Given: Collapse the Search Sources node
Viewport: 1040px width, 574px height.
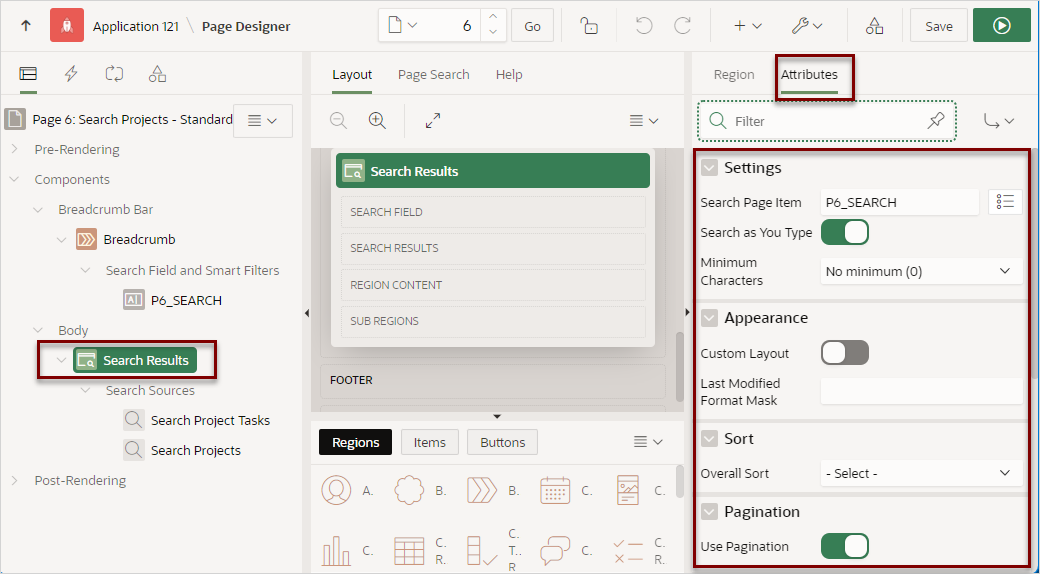Looking at the screenshot, I should (x=86, y=390).
